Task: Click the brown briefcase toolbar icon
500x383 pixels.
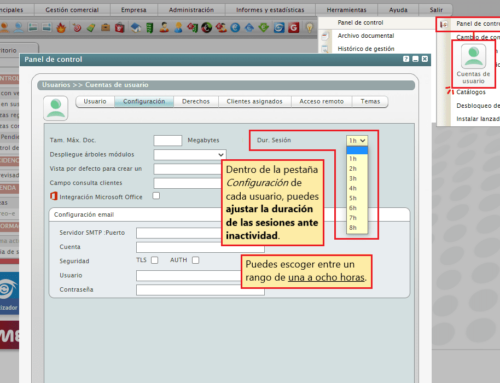Action: coord(106,27)
